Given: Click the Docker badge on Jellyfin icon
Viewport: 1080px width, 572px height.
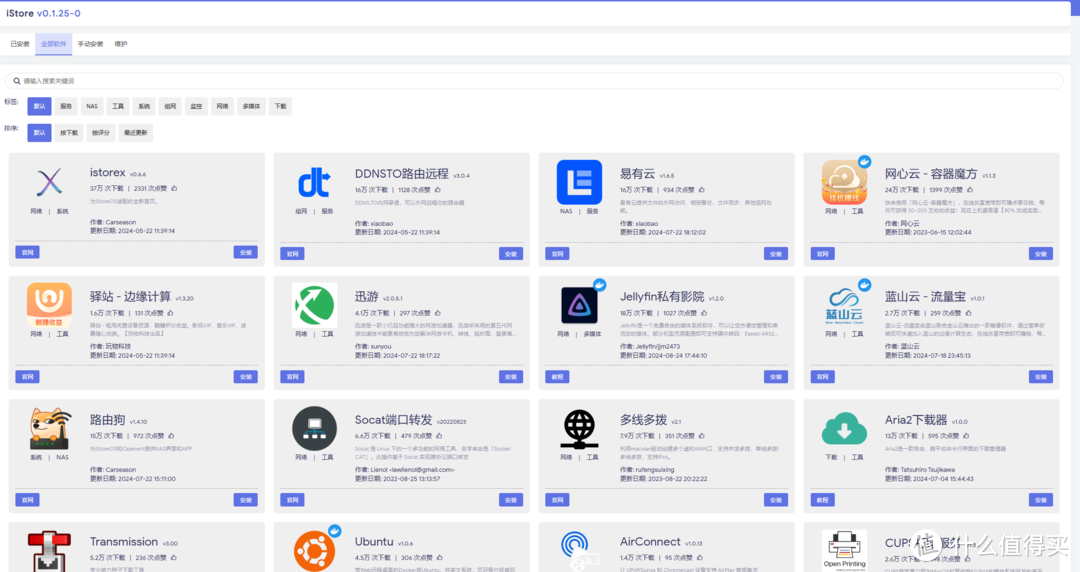Looking at the screenshot, I should pos(600,285).
